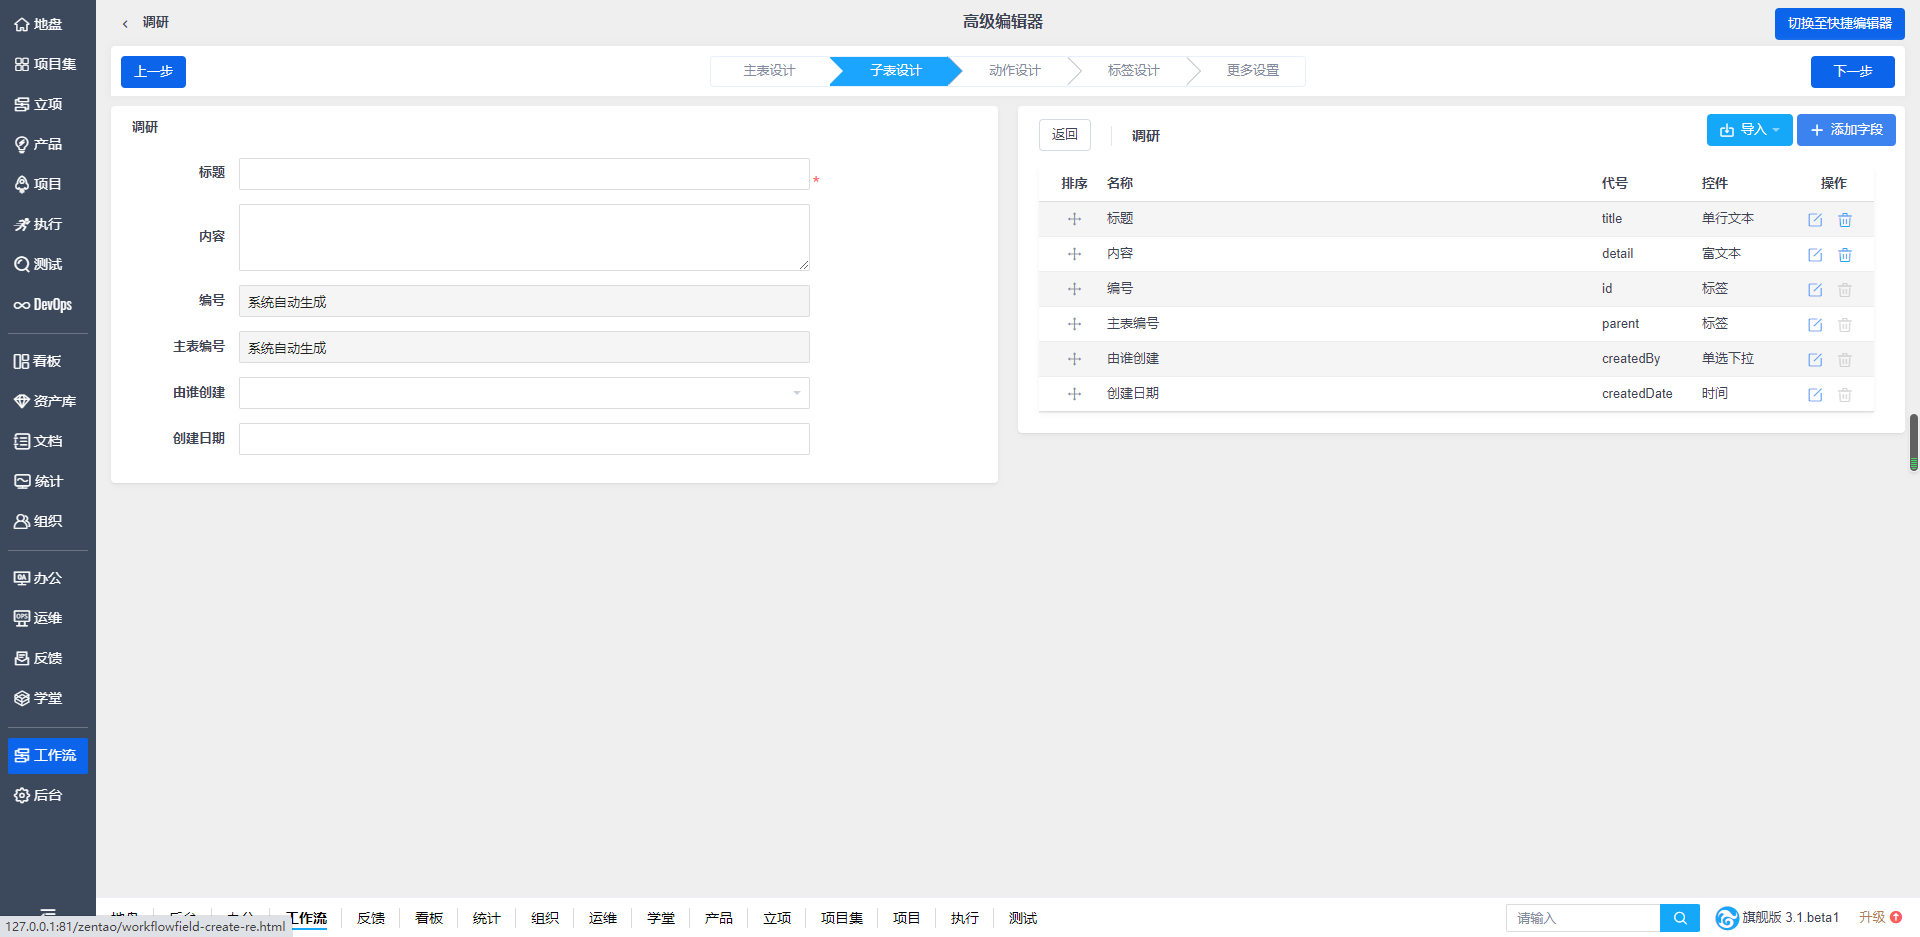Click the 添加字段 button
1920x937 pixels.
pyautogui.click(x=1845, y=130)
